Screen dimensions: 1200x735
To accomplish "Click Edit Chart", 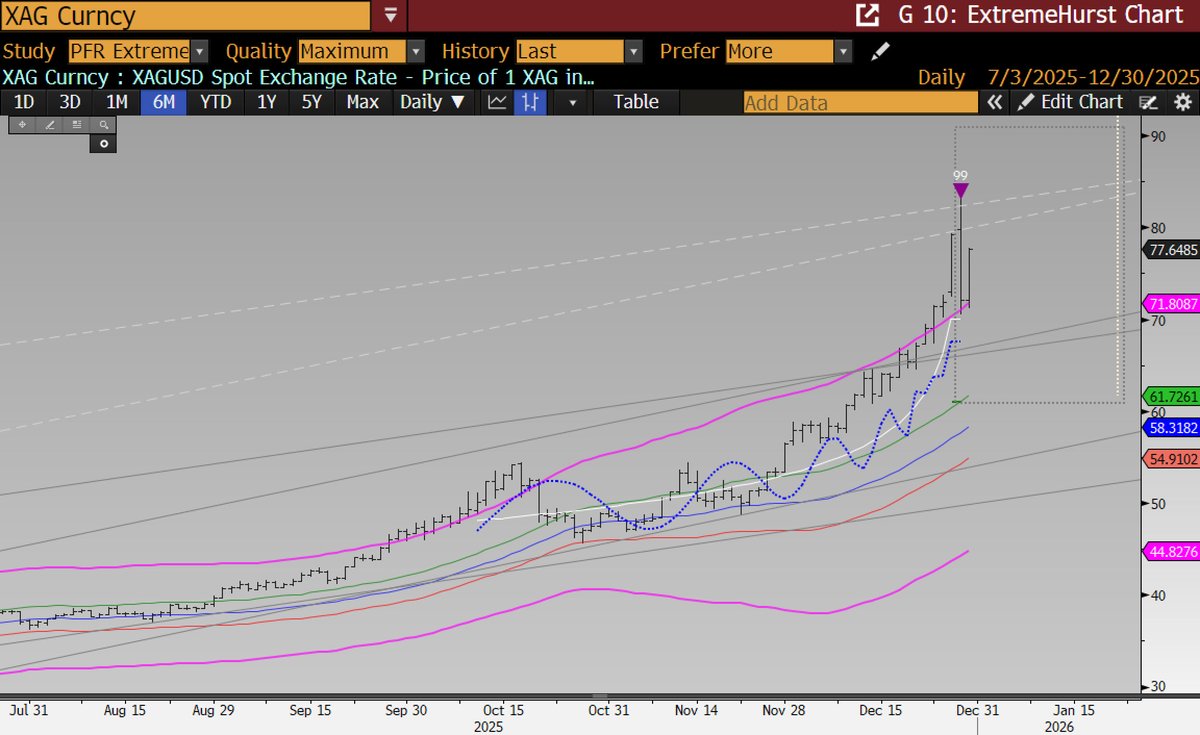I will tap(1082, 101).
